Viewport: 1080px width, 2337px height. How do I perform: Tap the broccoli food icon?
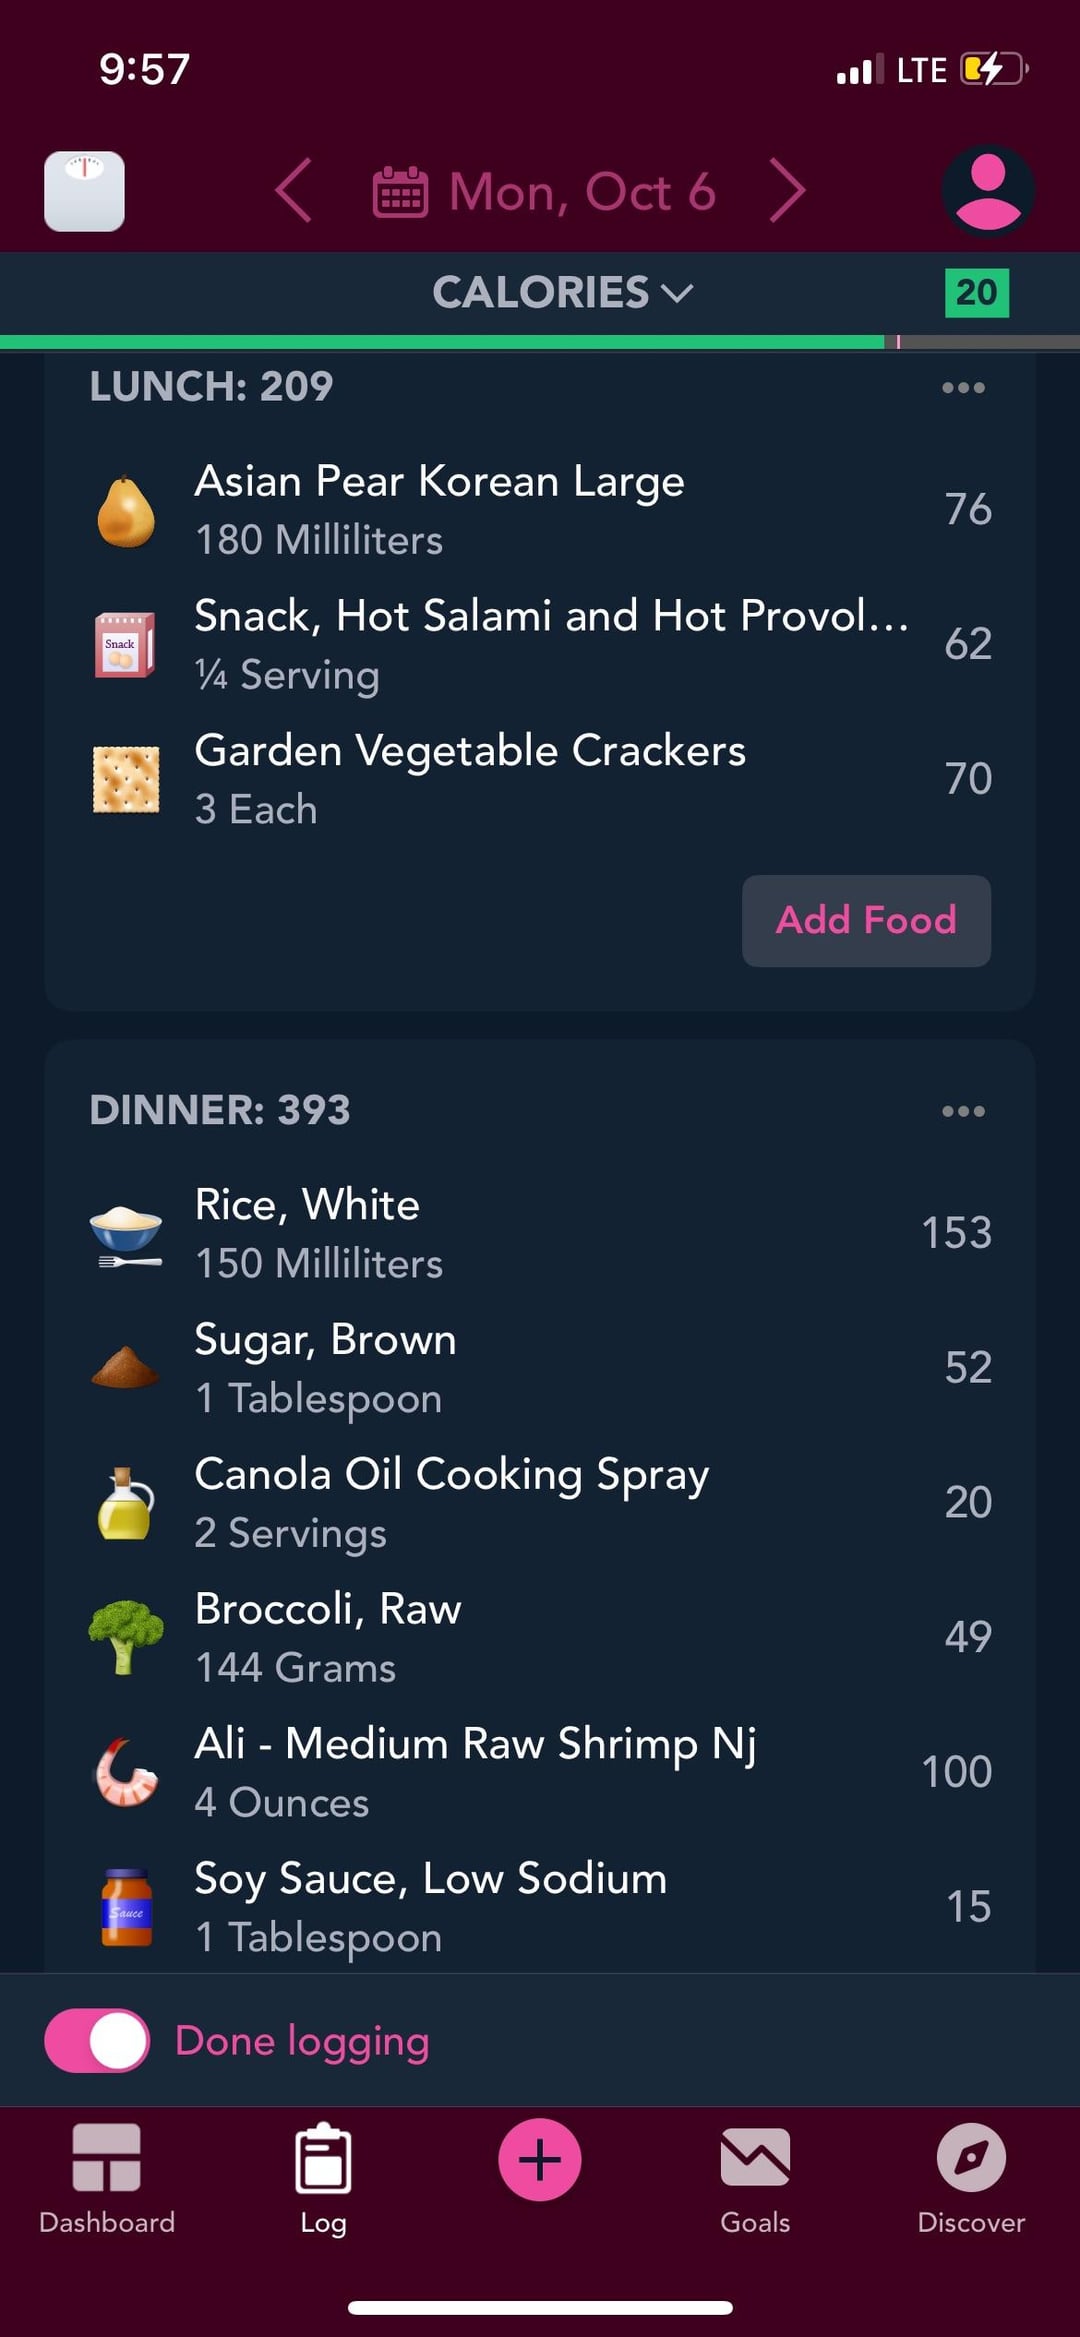click(126, 1636)
